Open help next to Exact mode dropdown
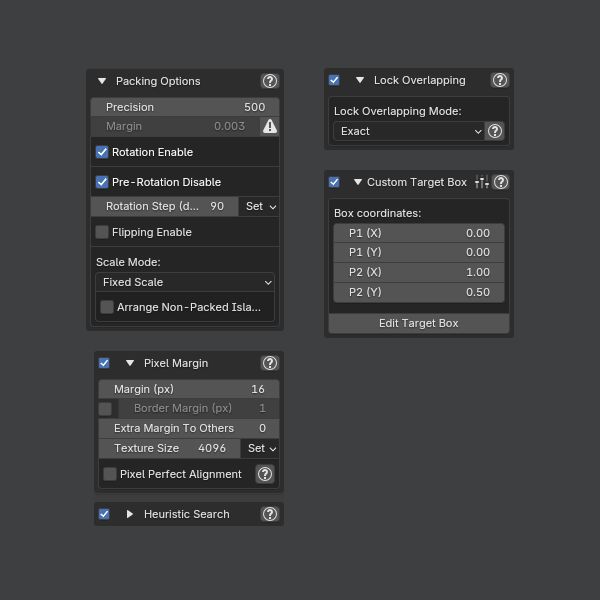 [x=495, y=131]
